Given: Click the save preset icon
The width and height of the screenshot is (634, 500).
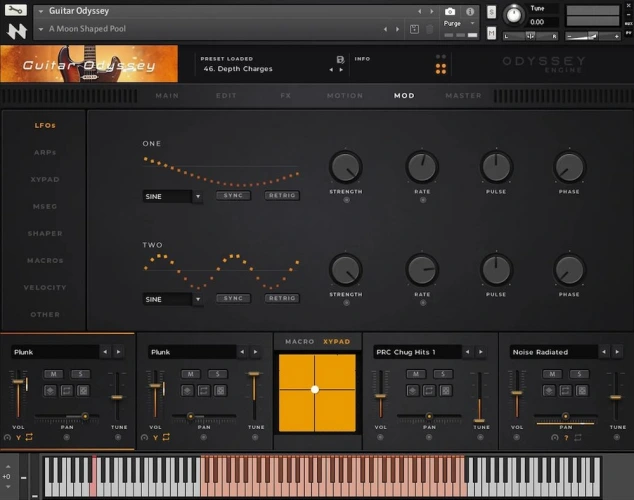Looking at the screenshot, I should click(340, 60).
